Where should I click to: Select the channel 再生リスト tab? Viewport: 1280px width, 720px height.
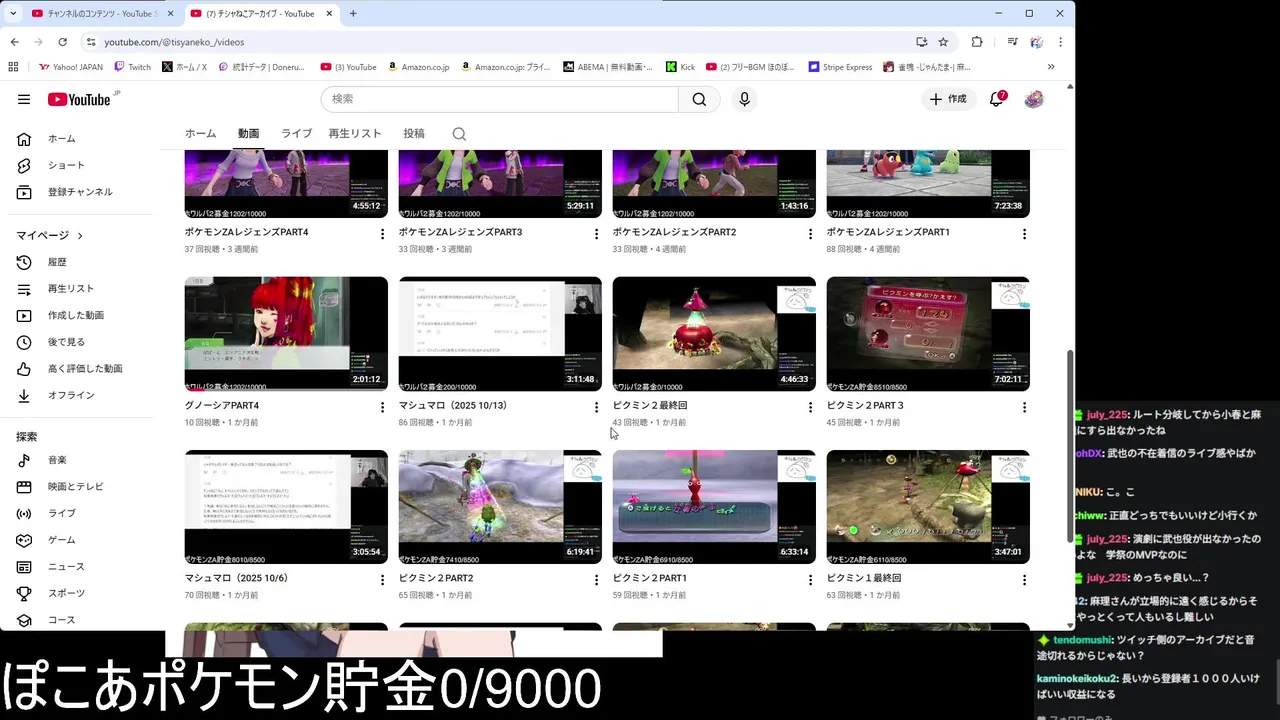pos(355,134)
